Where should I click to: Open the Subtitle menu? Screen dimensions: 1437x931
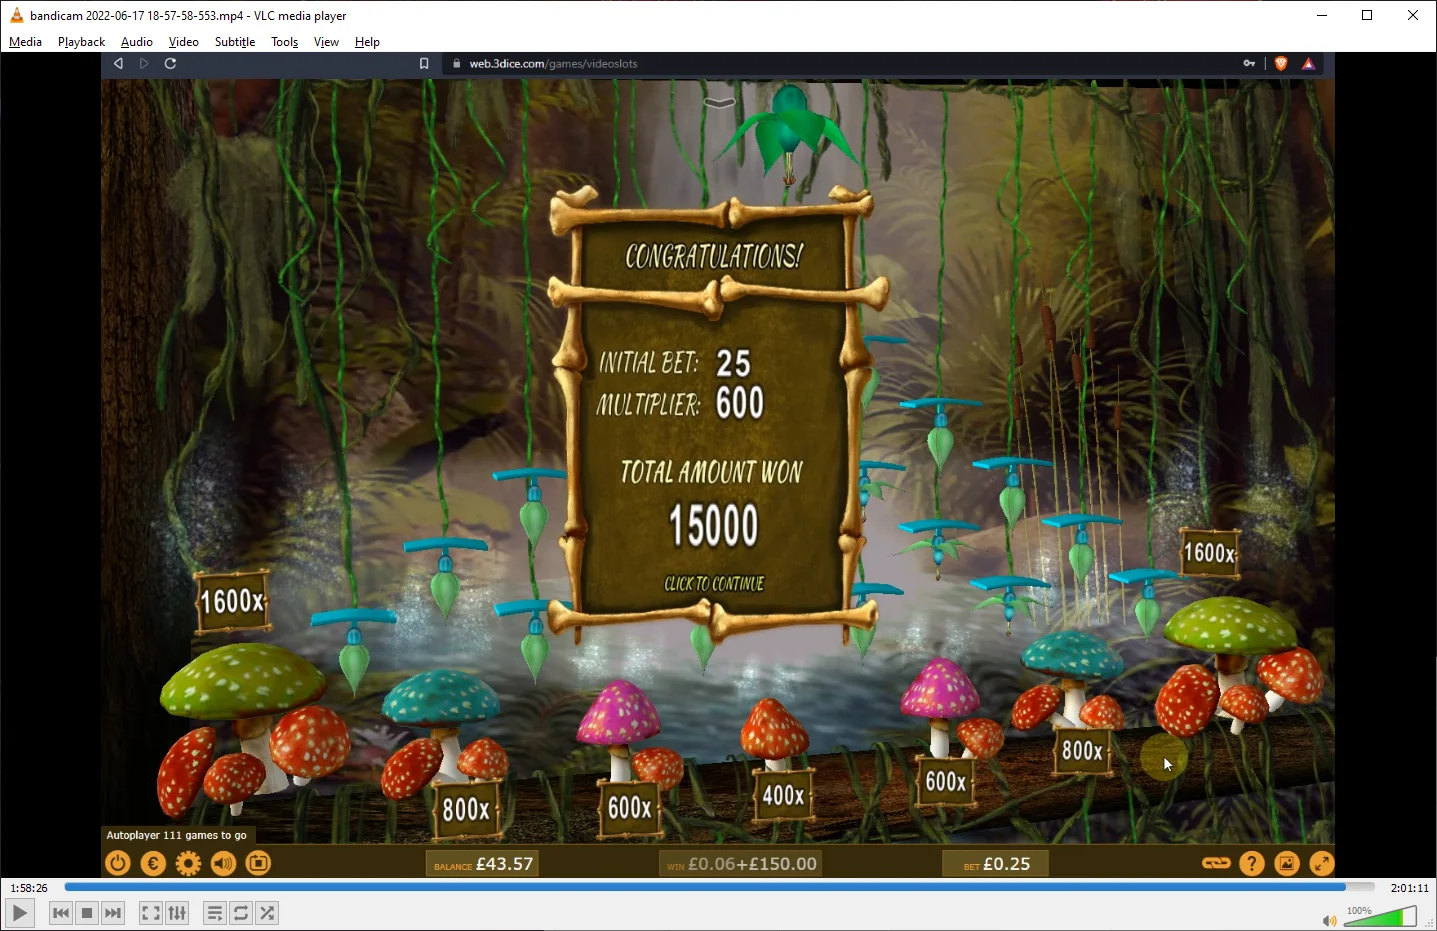click(x=235, y=42)
